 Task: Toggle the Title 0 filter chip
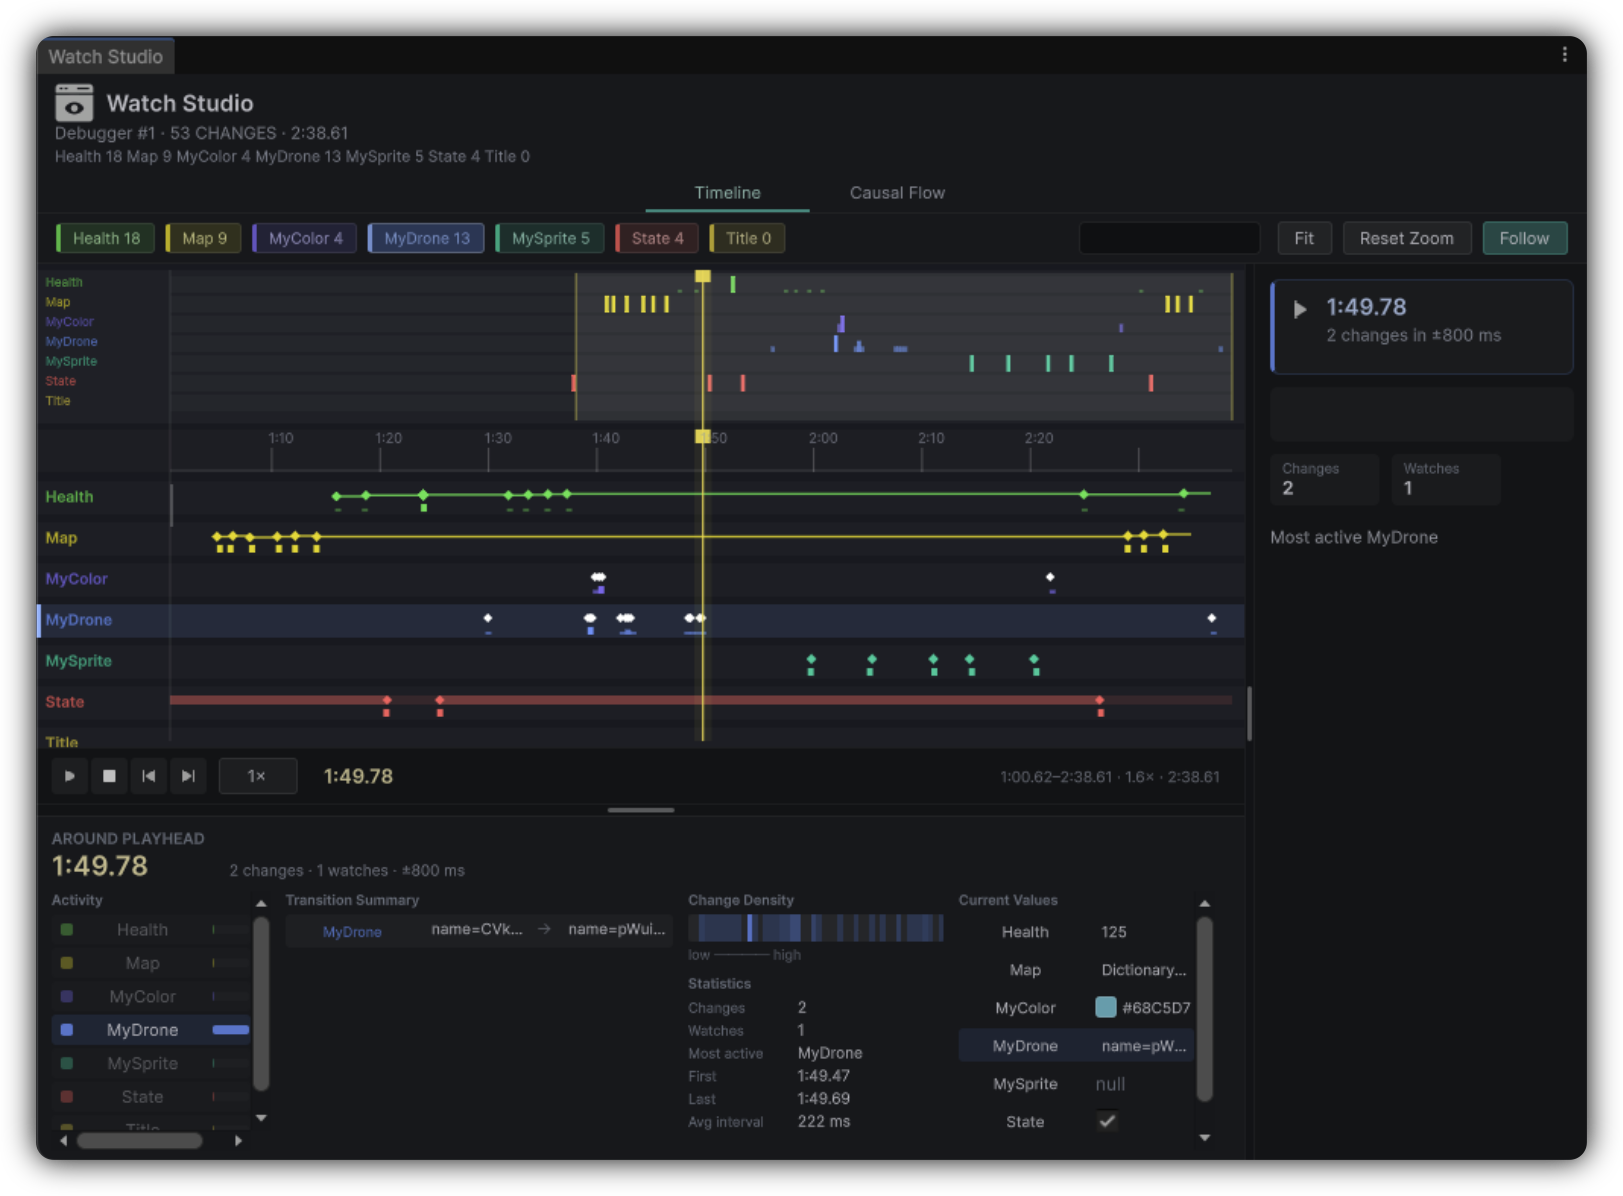(747, 238)
